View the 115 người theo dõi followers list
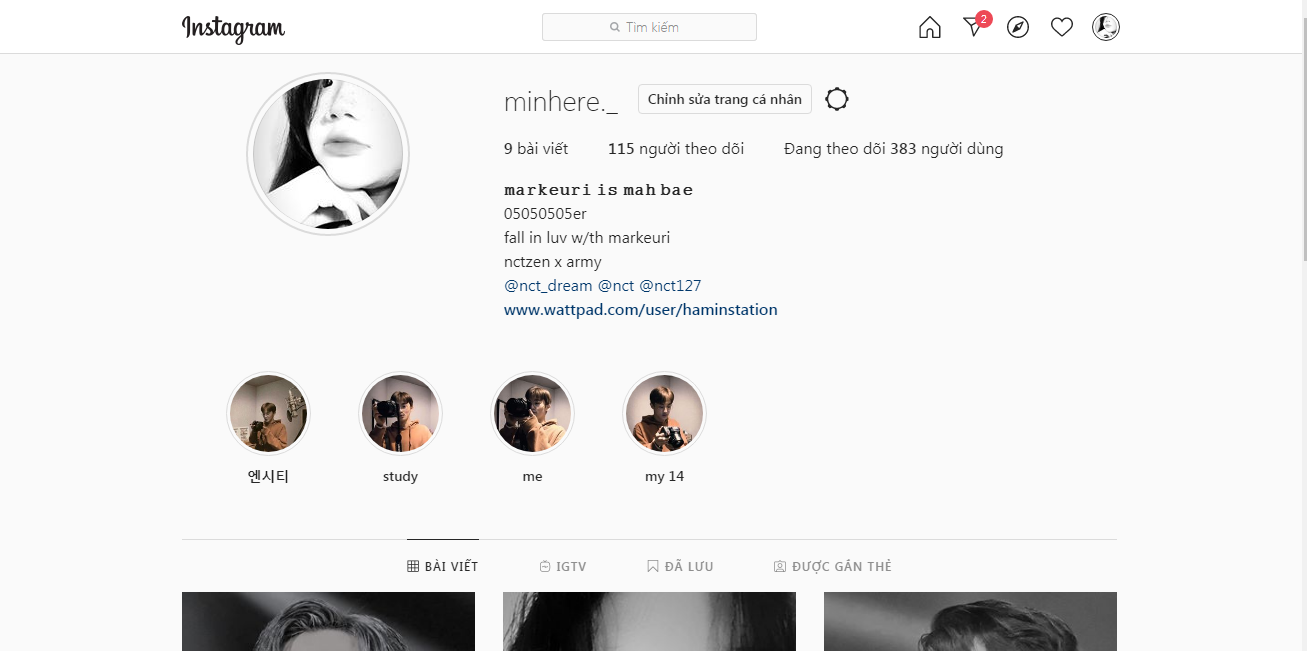This screenshot has height=651, width=1307. click(676, 149)
